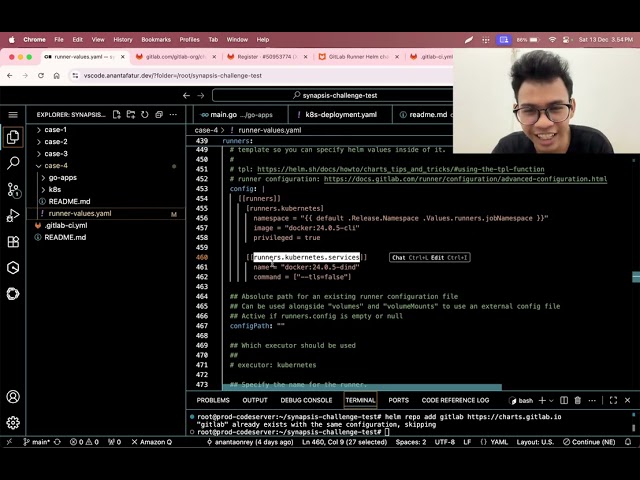Open Explorer more actions ellipsis

pyautogui.click(x=173, y=115)
